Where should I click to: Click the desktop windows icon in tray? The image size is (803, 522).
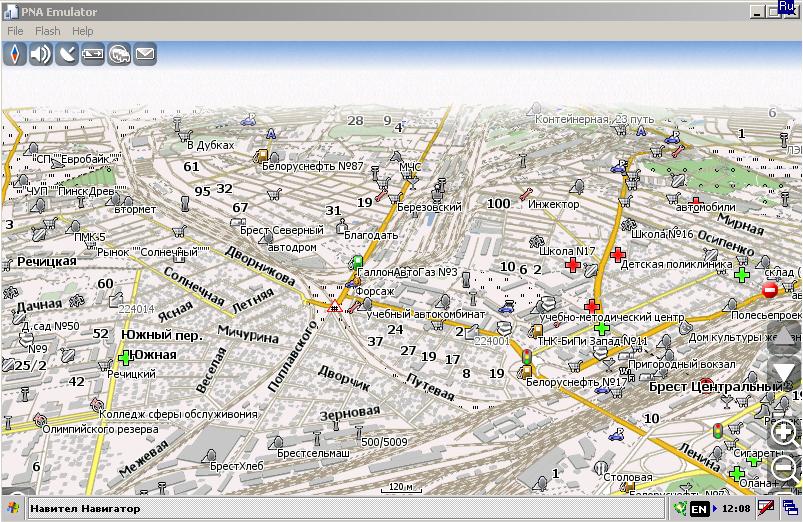tap(790, 509)
